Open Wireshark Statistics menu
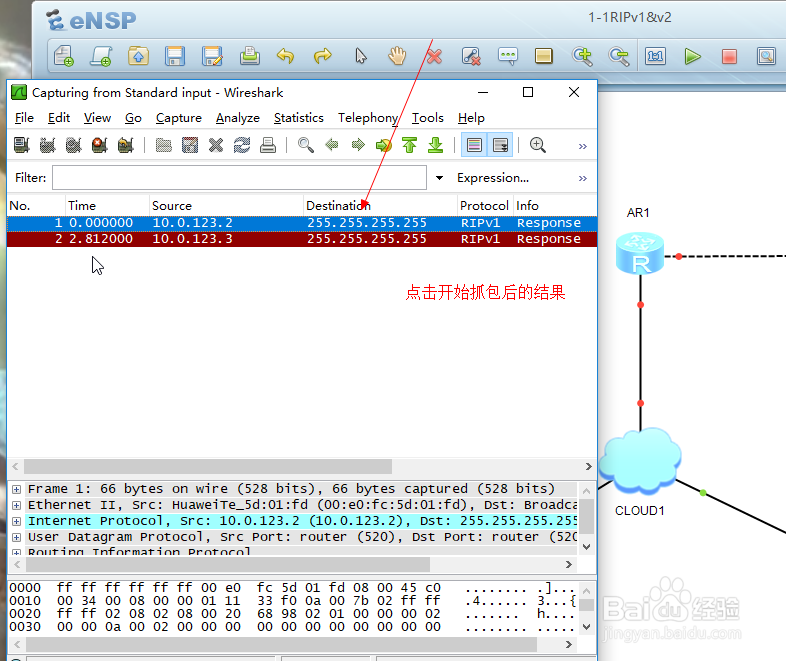This screenshot has height=661, width=786. [298, 118]
